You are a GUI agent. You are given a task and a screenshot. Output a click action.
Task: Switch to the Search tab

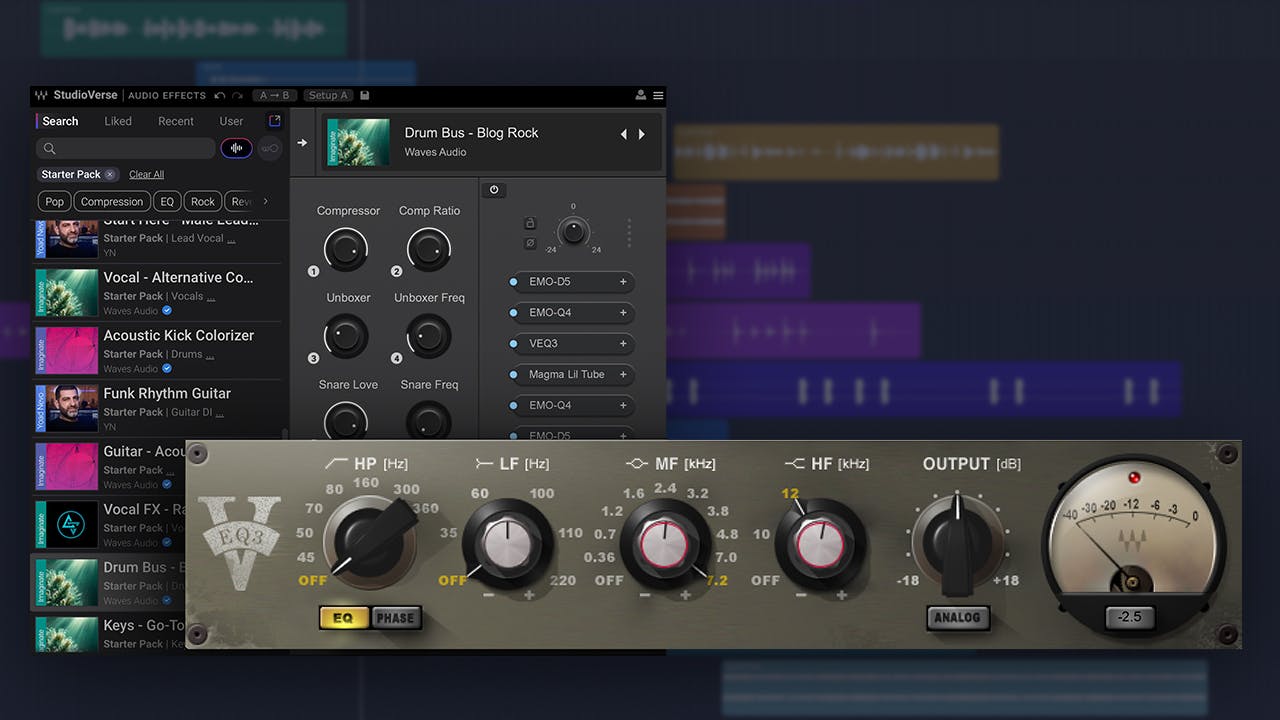click(x=60, y=121)
